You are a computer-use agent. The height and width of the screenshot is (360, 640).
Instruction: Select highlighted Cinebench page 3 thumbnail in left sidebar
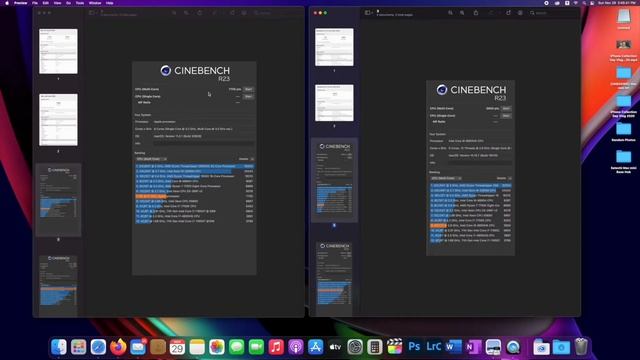click(x=58, y=200)
